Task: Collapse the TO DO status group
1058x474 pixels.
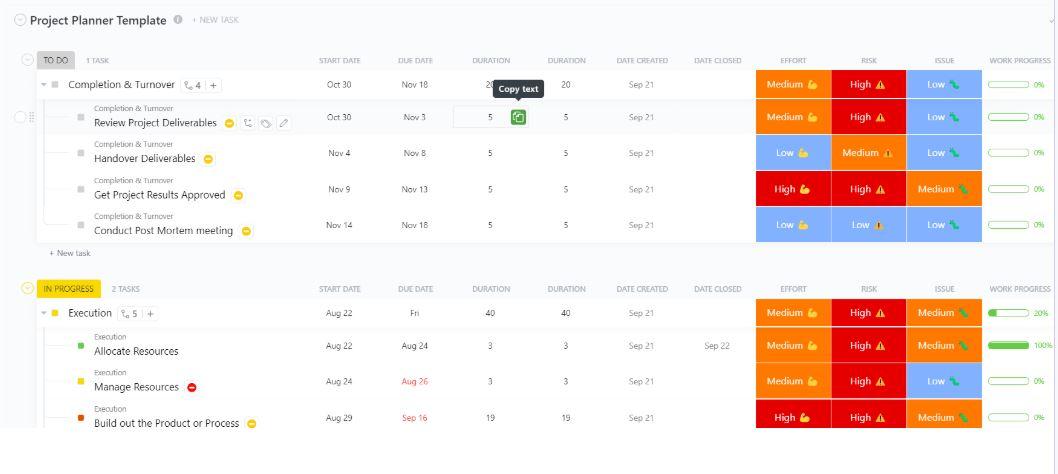Action: click(x=28, y=60)
